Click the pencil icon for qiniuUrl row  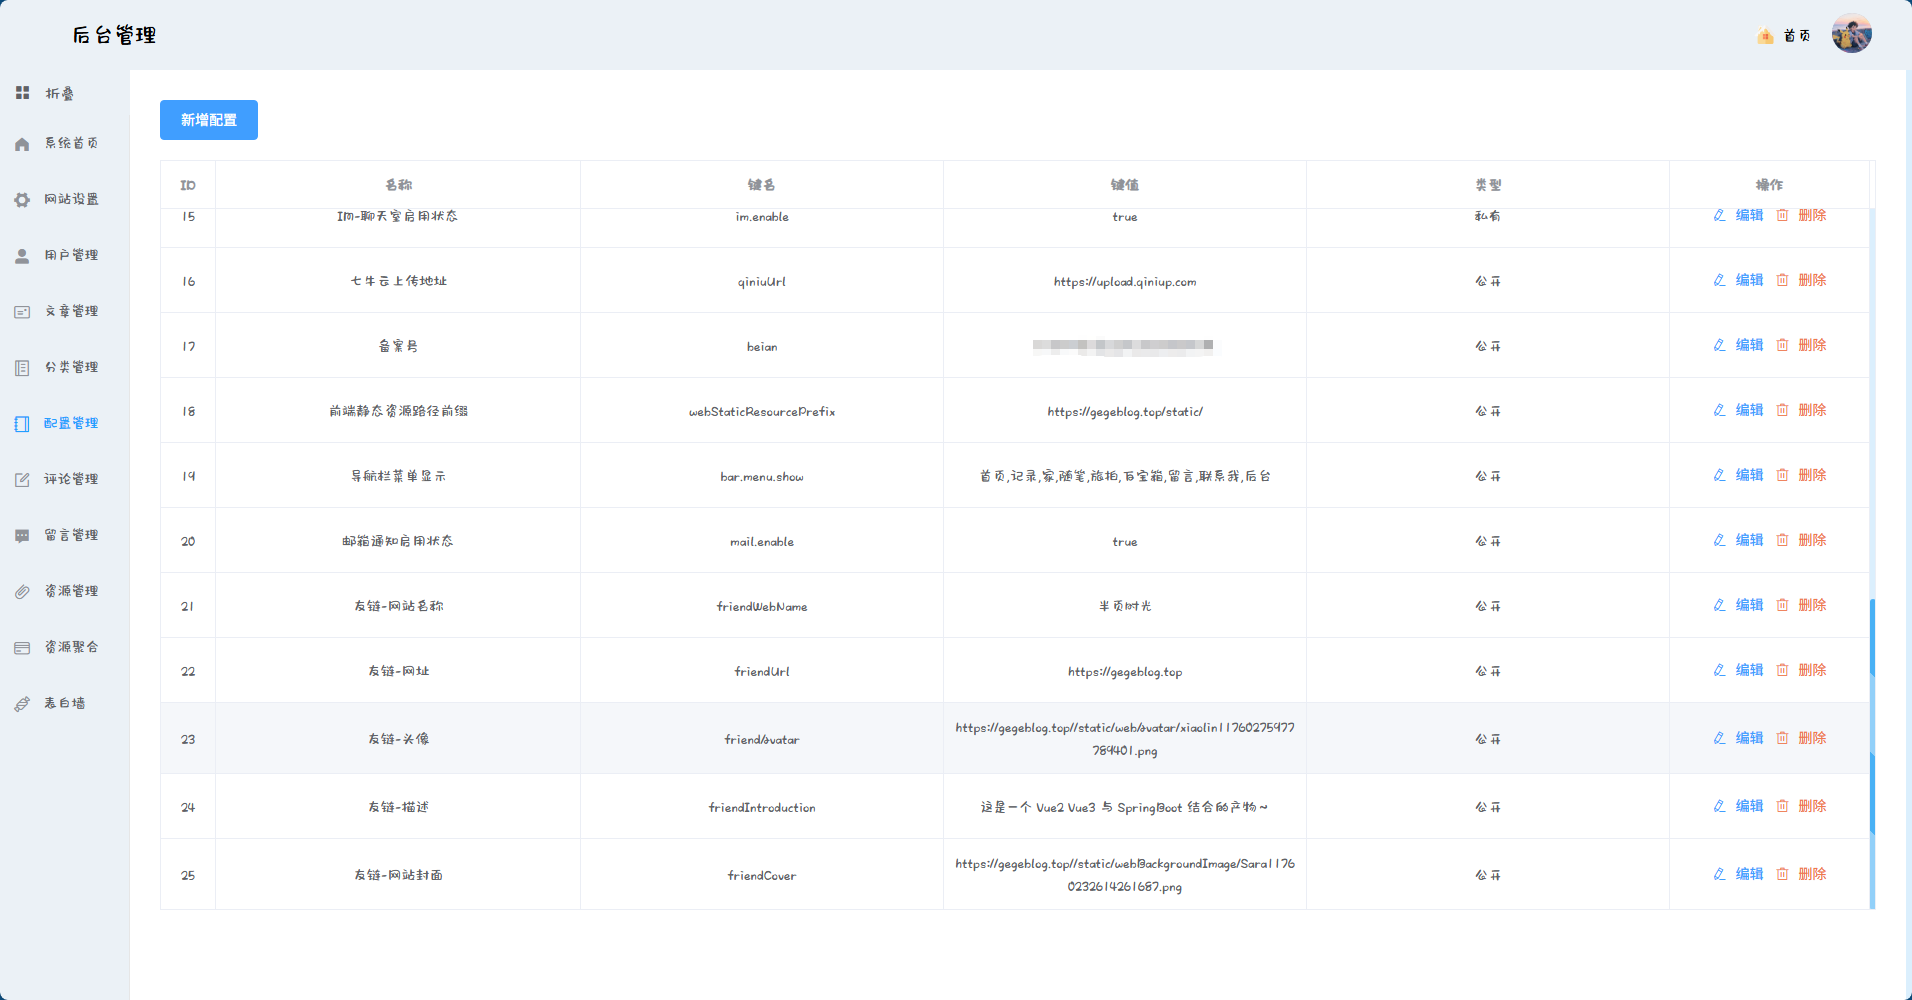coord(1719,280)
